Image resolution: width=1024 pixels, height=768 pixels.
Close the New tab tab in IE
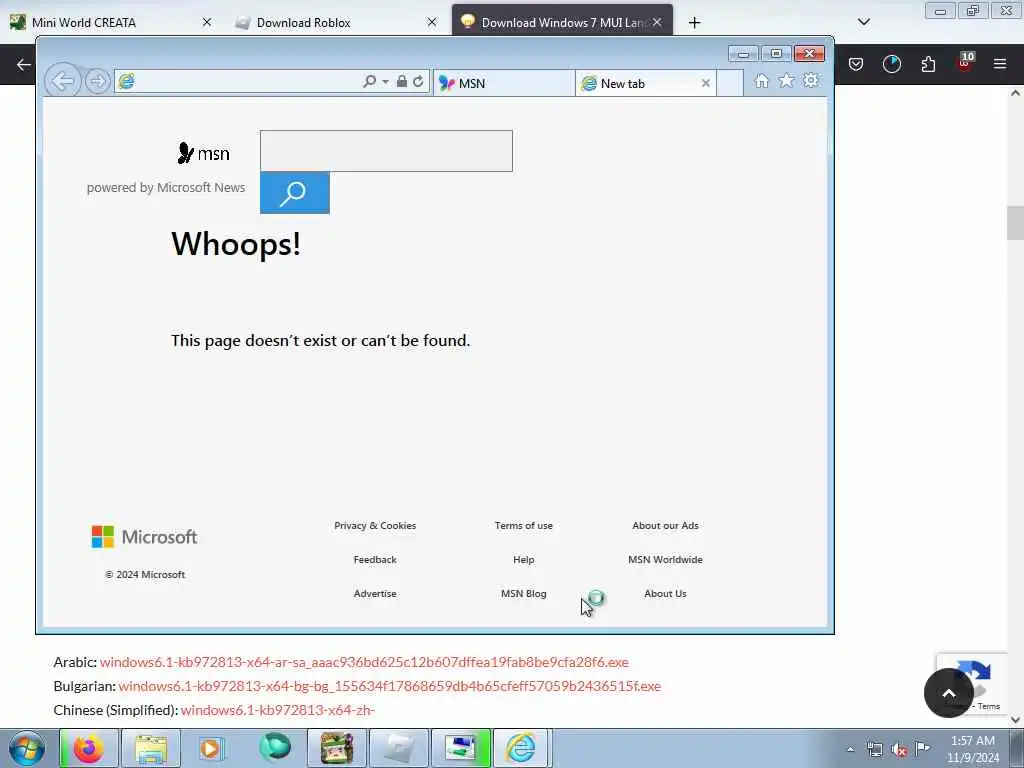(705, 84)
